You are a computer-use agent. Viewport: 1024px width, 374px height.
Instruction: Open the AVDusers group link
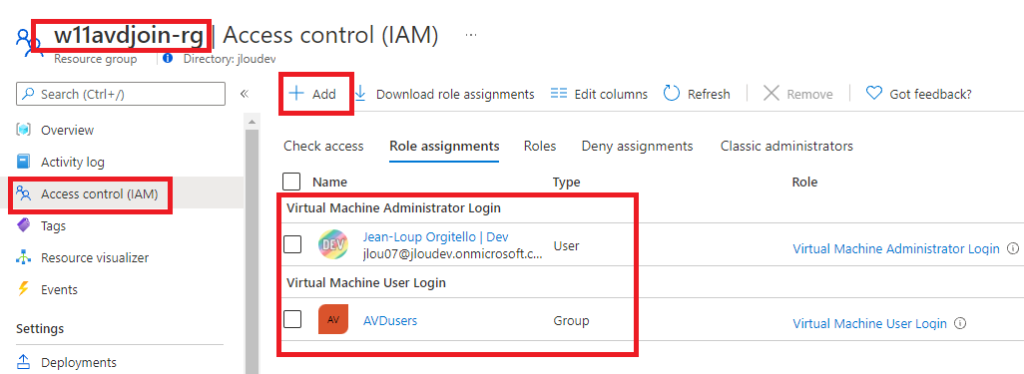click(x=390, y=320)
